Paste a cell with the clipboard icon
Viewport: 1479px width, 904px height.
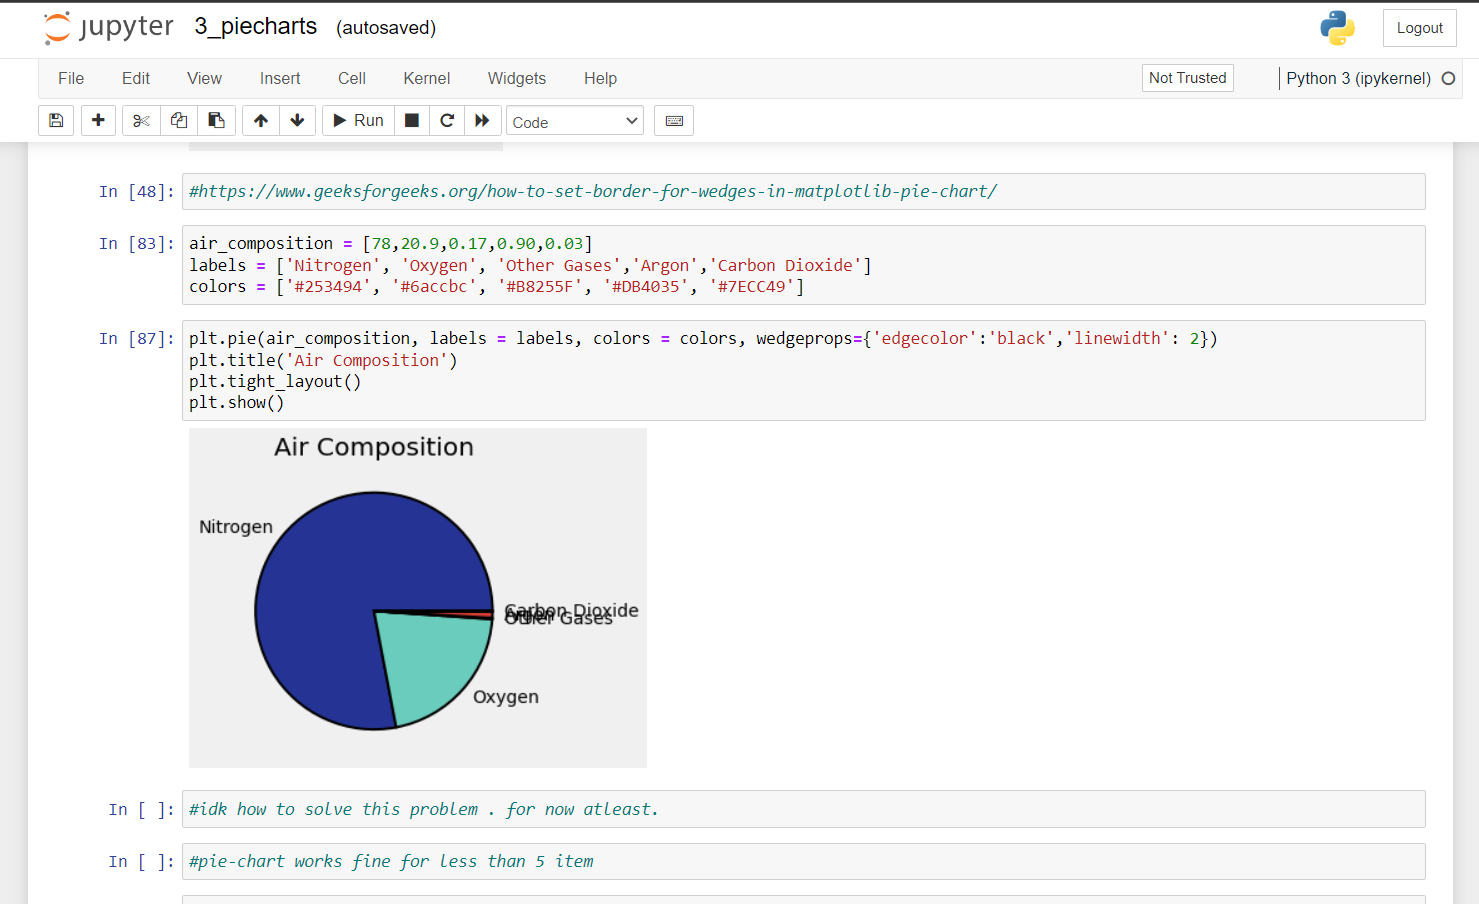[x=217, y=120]
